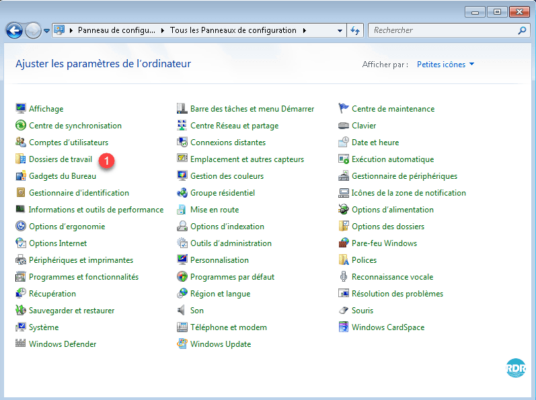Click inside the Rechercher search field
536x400 pixels.
click(443, 30)
